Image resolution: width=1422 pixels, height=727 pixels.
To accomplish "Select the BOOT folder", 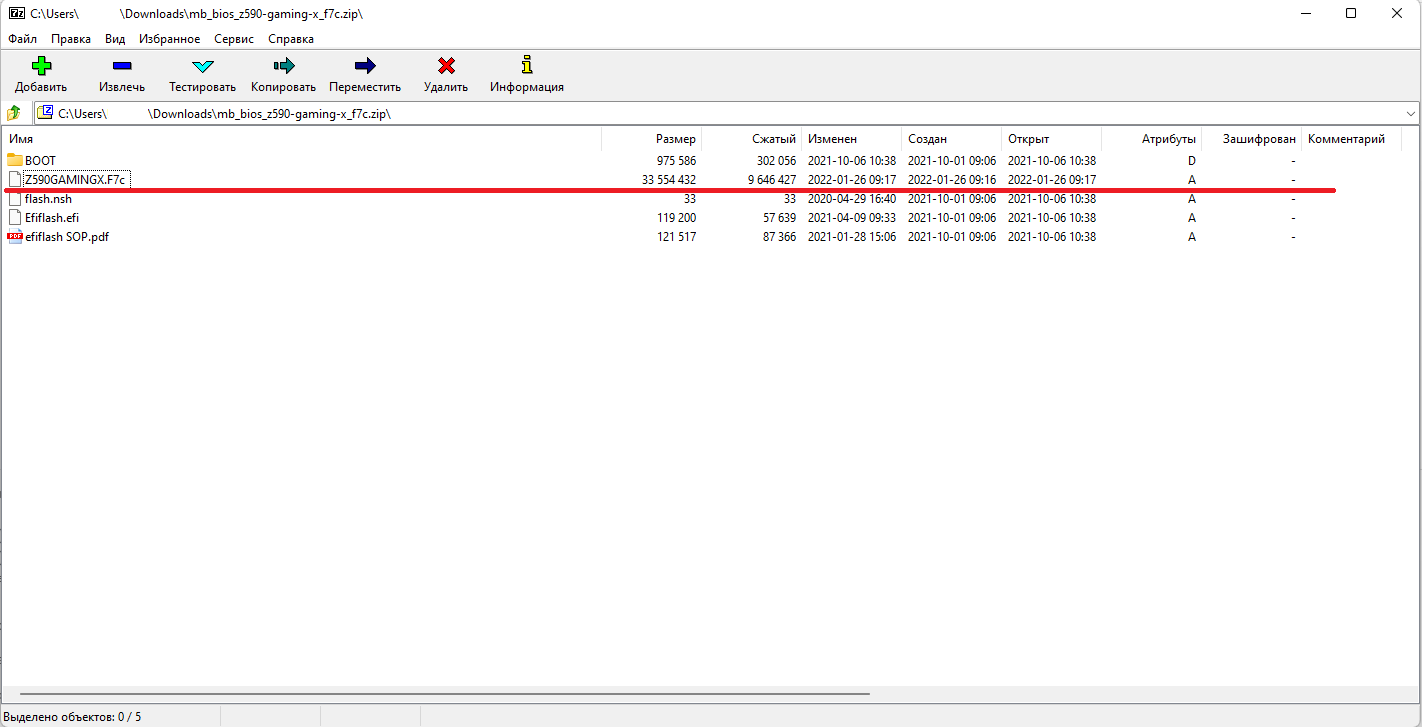I will [40, 161].
